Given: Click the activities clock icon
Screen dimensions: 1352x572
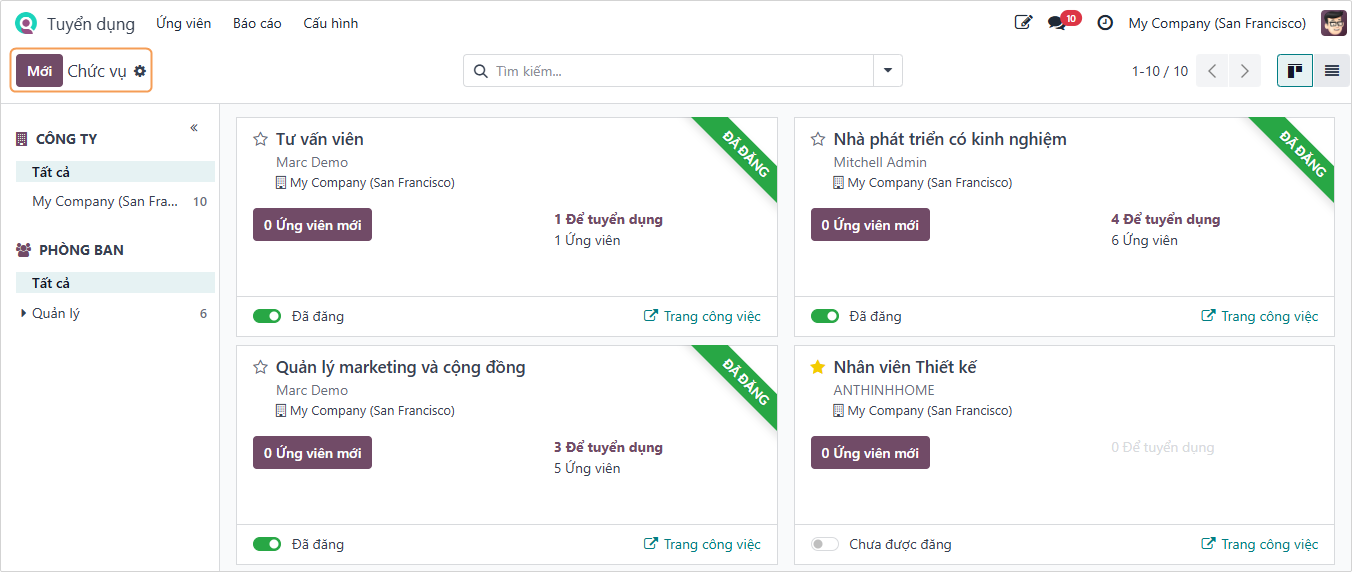Looking at the screenshot, I should pyautogui.click(x=1105, y=22).
